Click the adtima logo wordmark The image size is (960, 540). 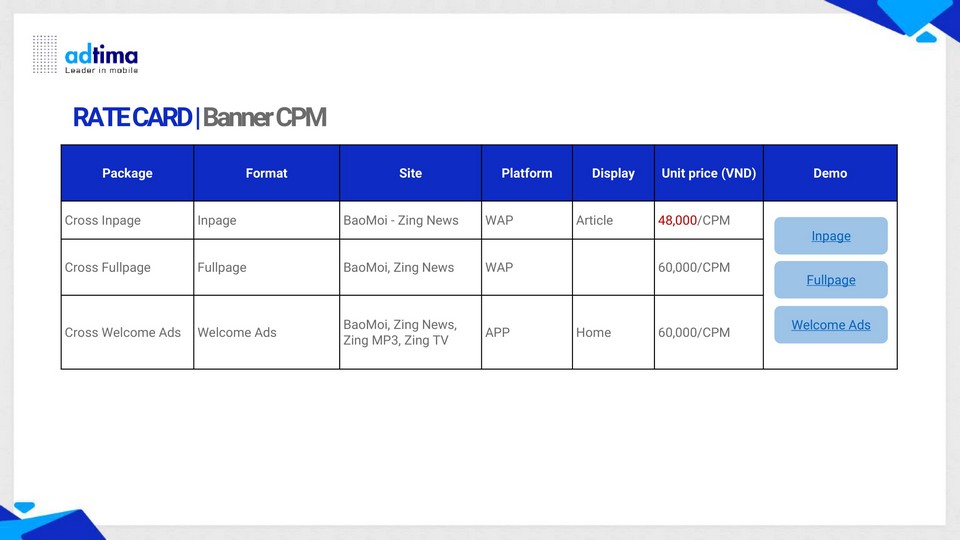pyautogui.click(x=101, y=55)
